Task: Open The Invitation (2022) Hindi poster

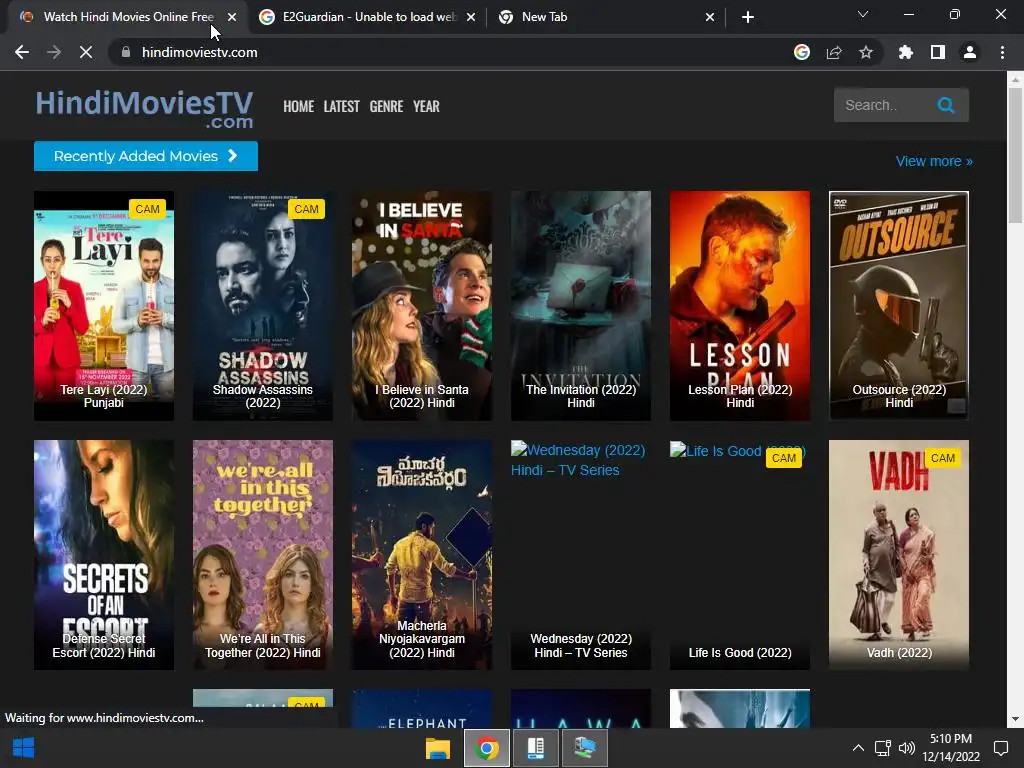Action: click(581, 306)
